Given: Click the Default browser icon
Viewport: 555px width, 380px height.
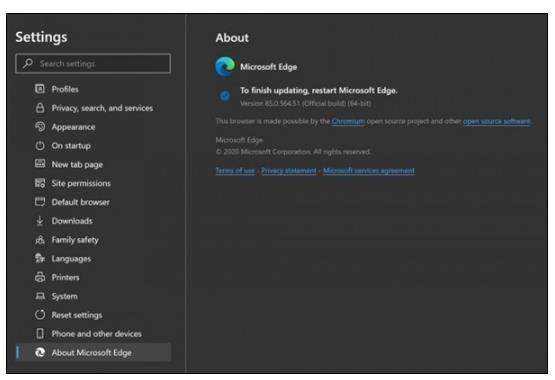Looking at the screenshot, I should [40, 201].
